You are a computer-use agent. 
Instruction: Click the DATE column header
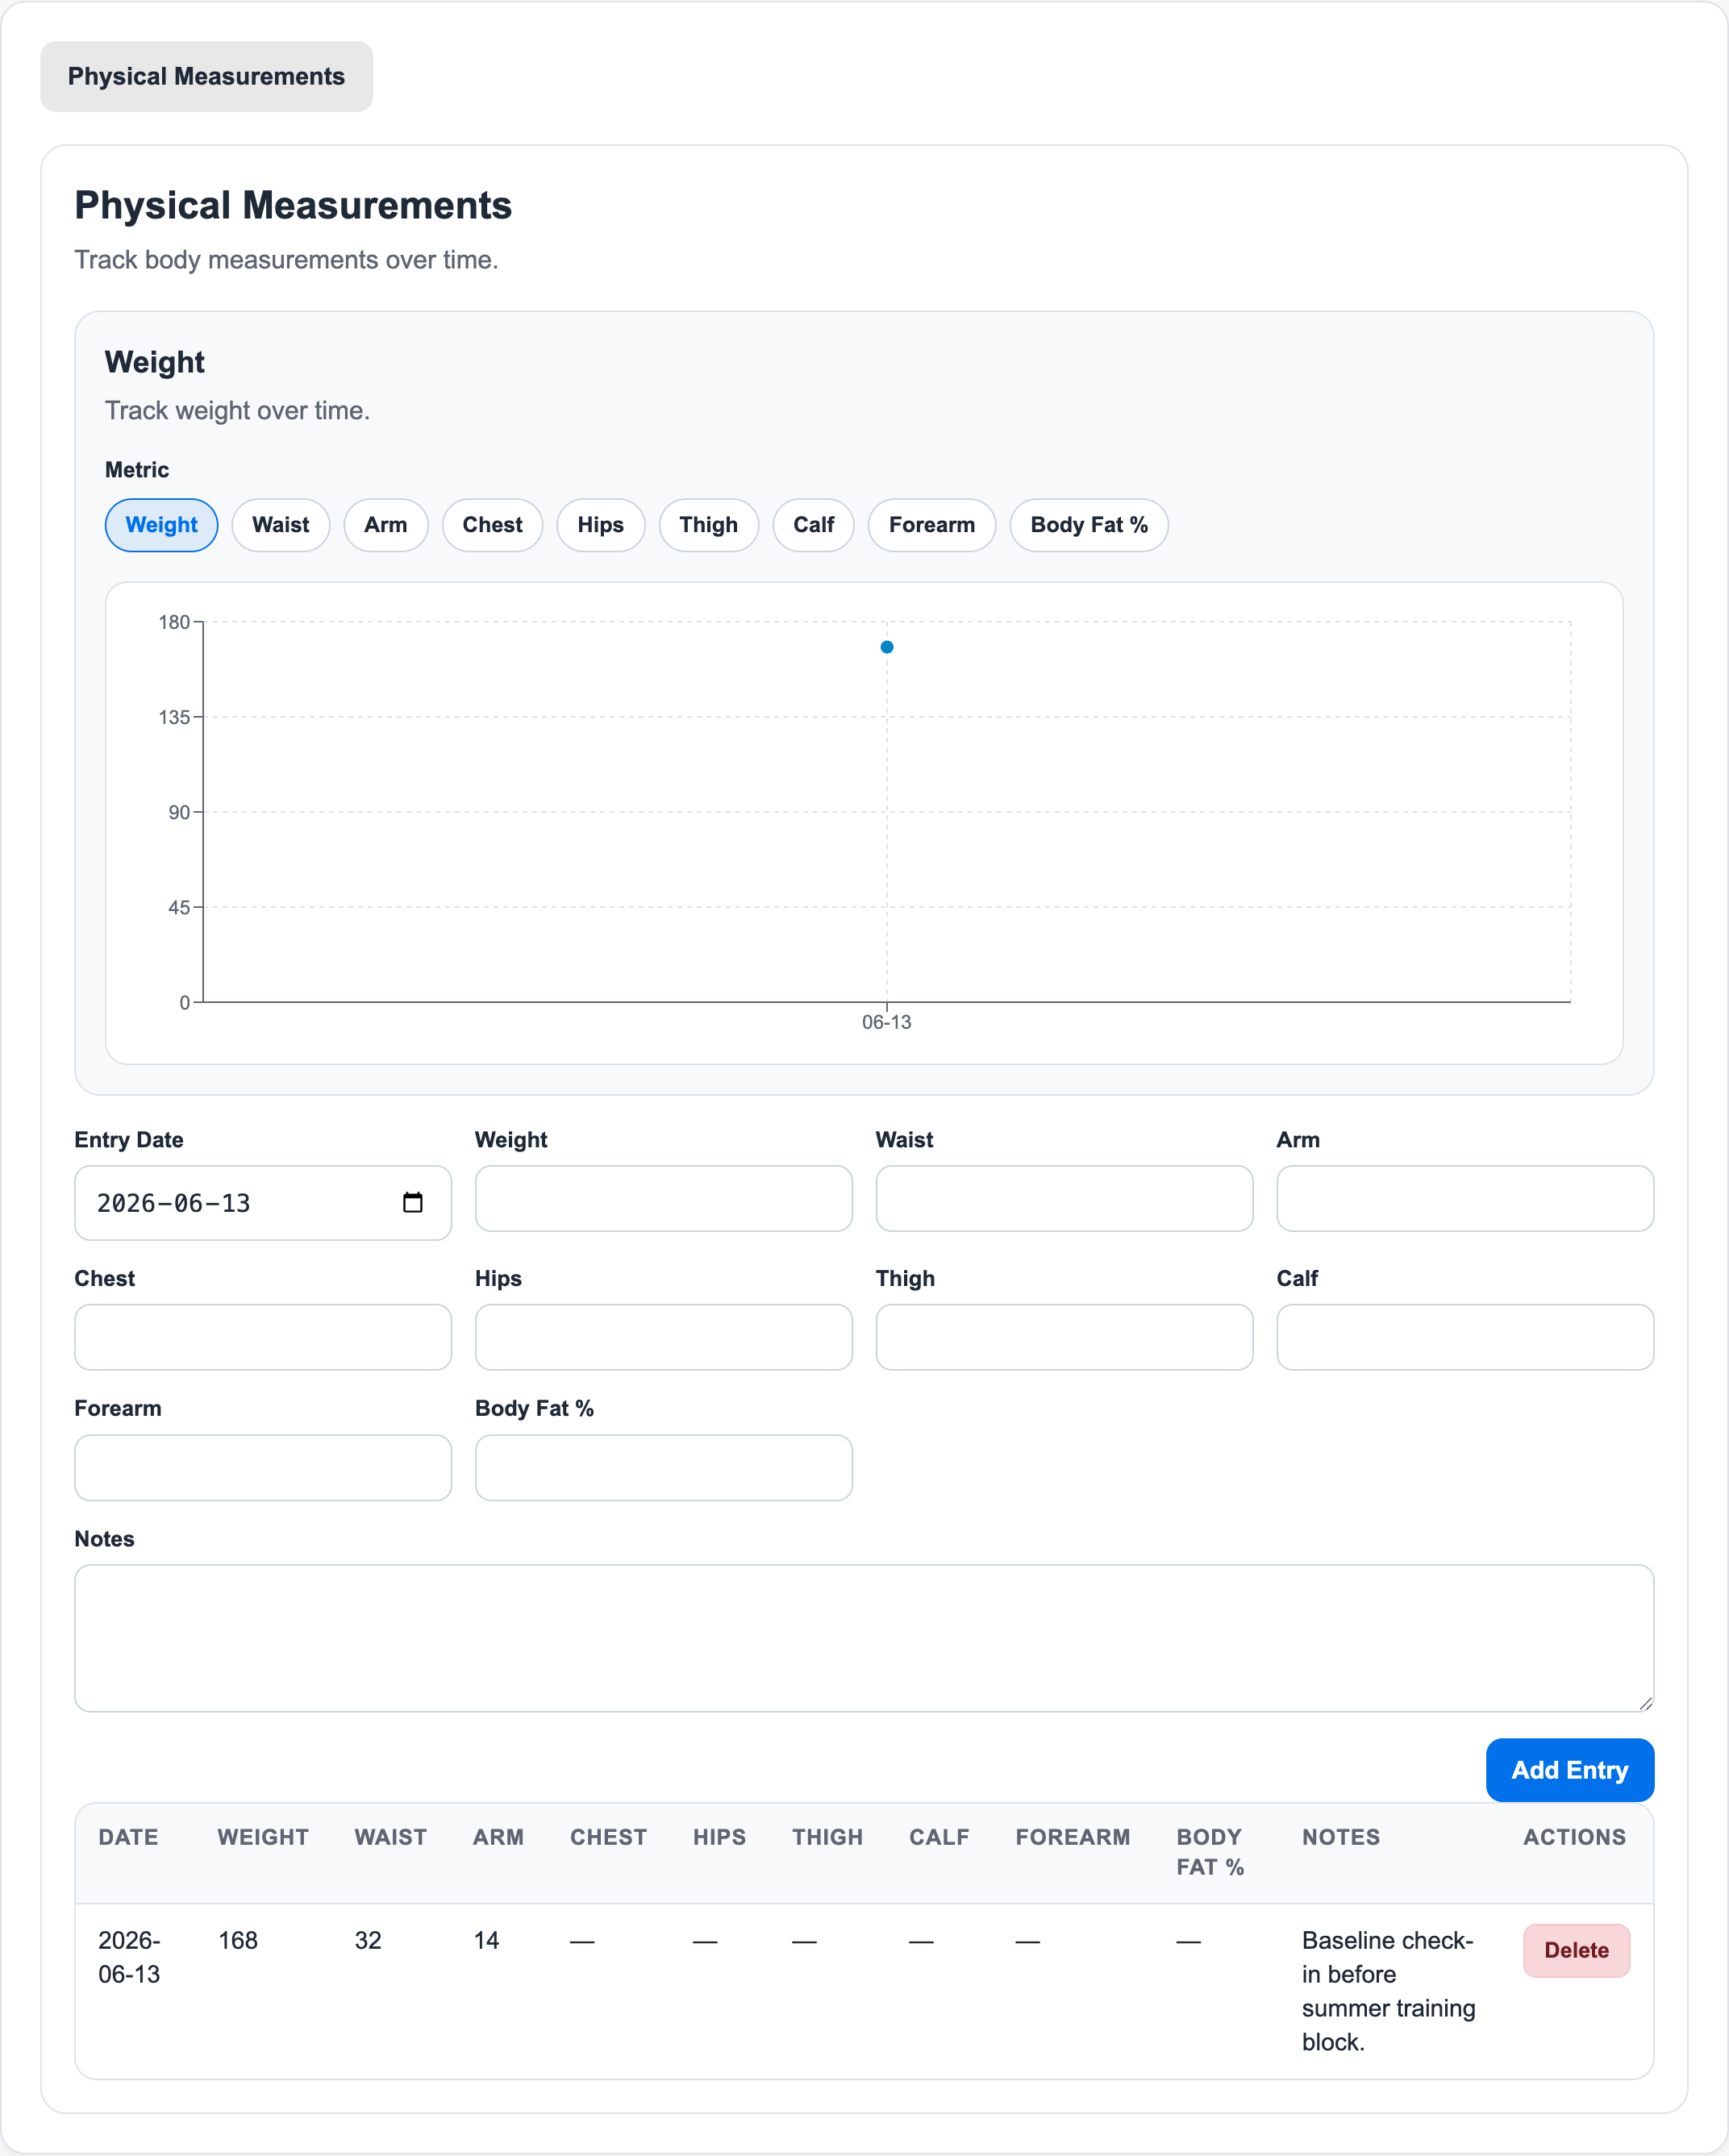pos(128,1837)
